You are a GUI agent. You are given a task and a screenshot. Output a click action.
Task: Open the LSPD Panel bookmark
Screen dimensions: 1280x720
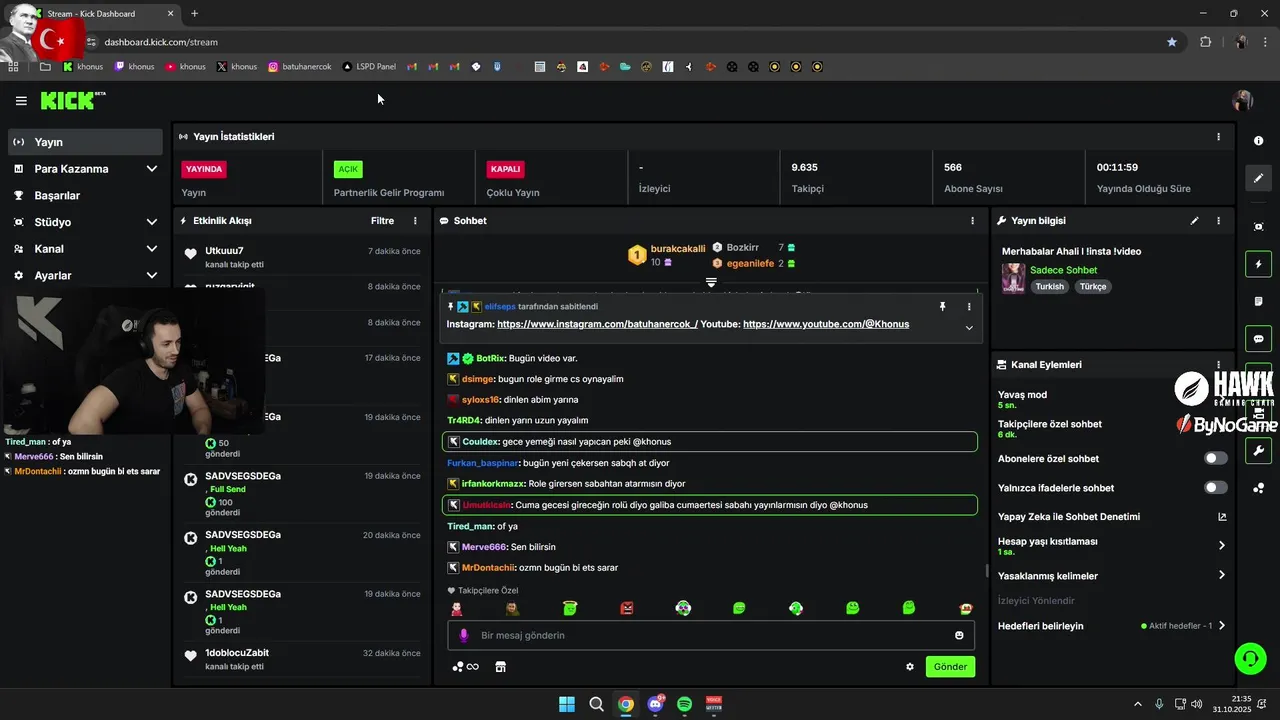[369, 67]
